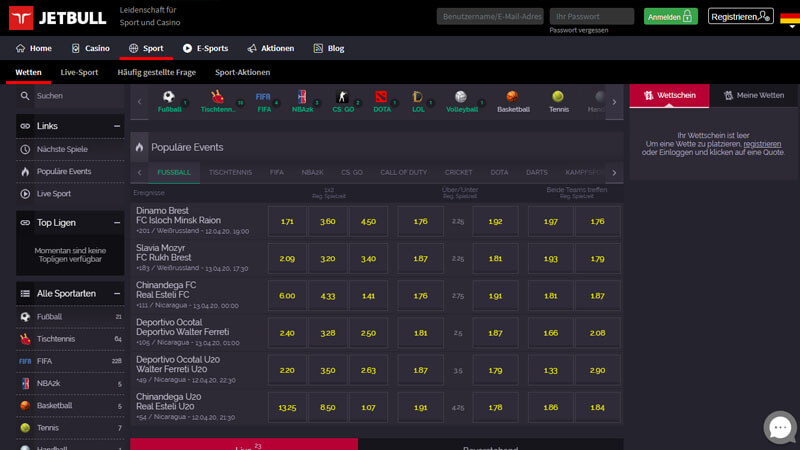
Task: Select 3.20 draw odds for Slavia Mozyr
Action: click(328, 259)
